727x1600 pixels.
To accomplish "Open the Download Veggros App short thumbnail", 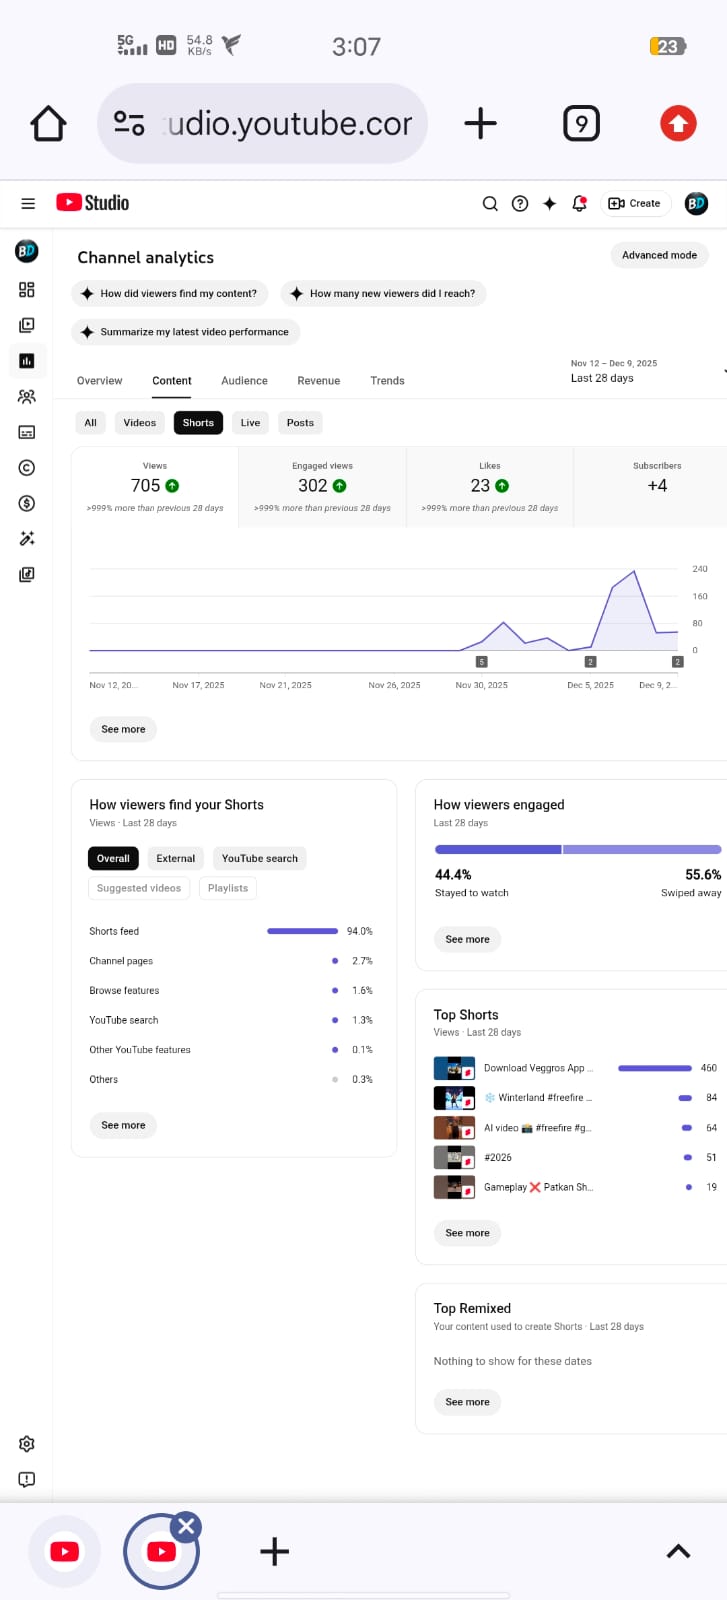I will coord(454,1068).
